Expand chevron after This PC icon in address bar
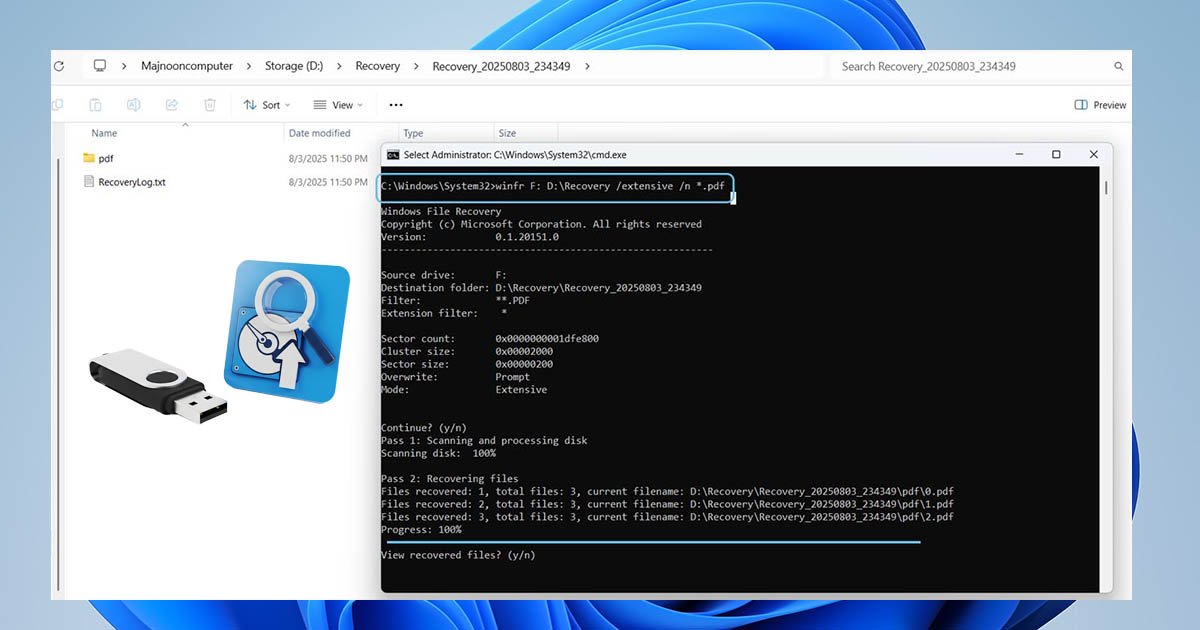 [124, 66]
